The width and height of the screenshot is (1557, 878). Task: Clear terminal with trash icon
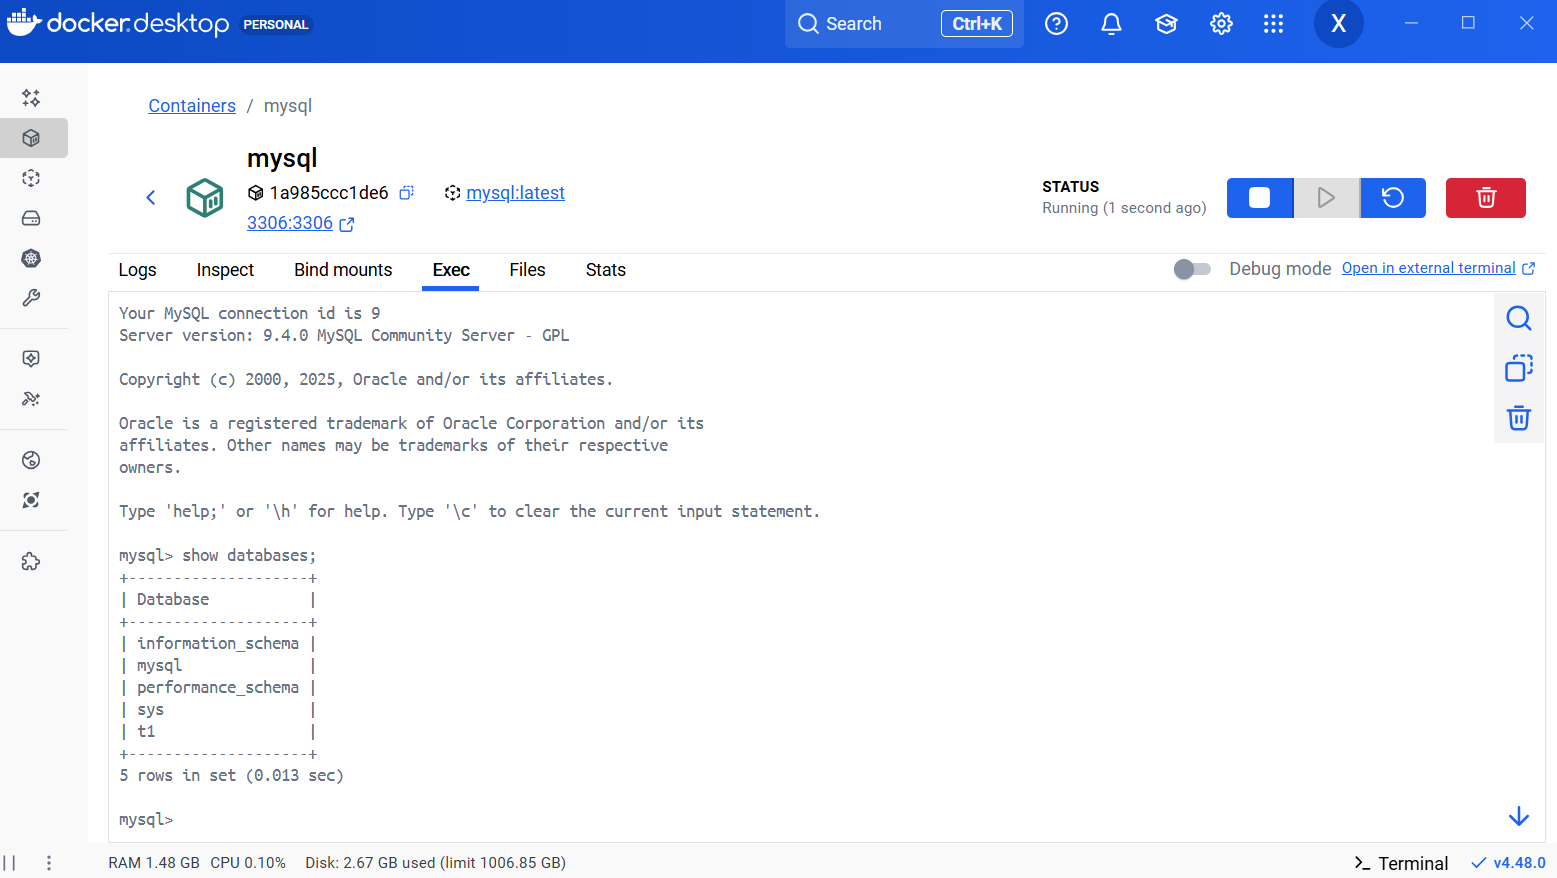(x=1519, y=418)
